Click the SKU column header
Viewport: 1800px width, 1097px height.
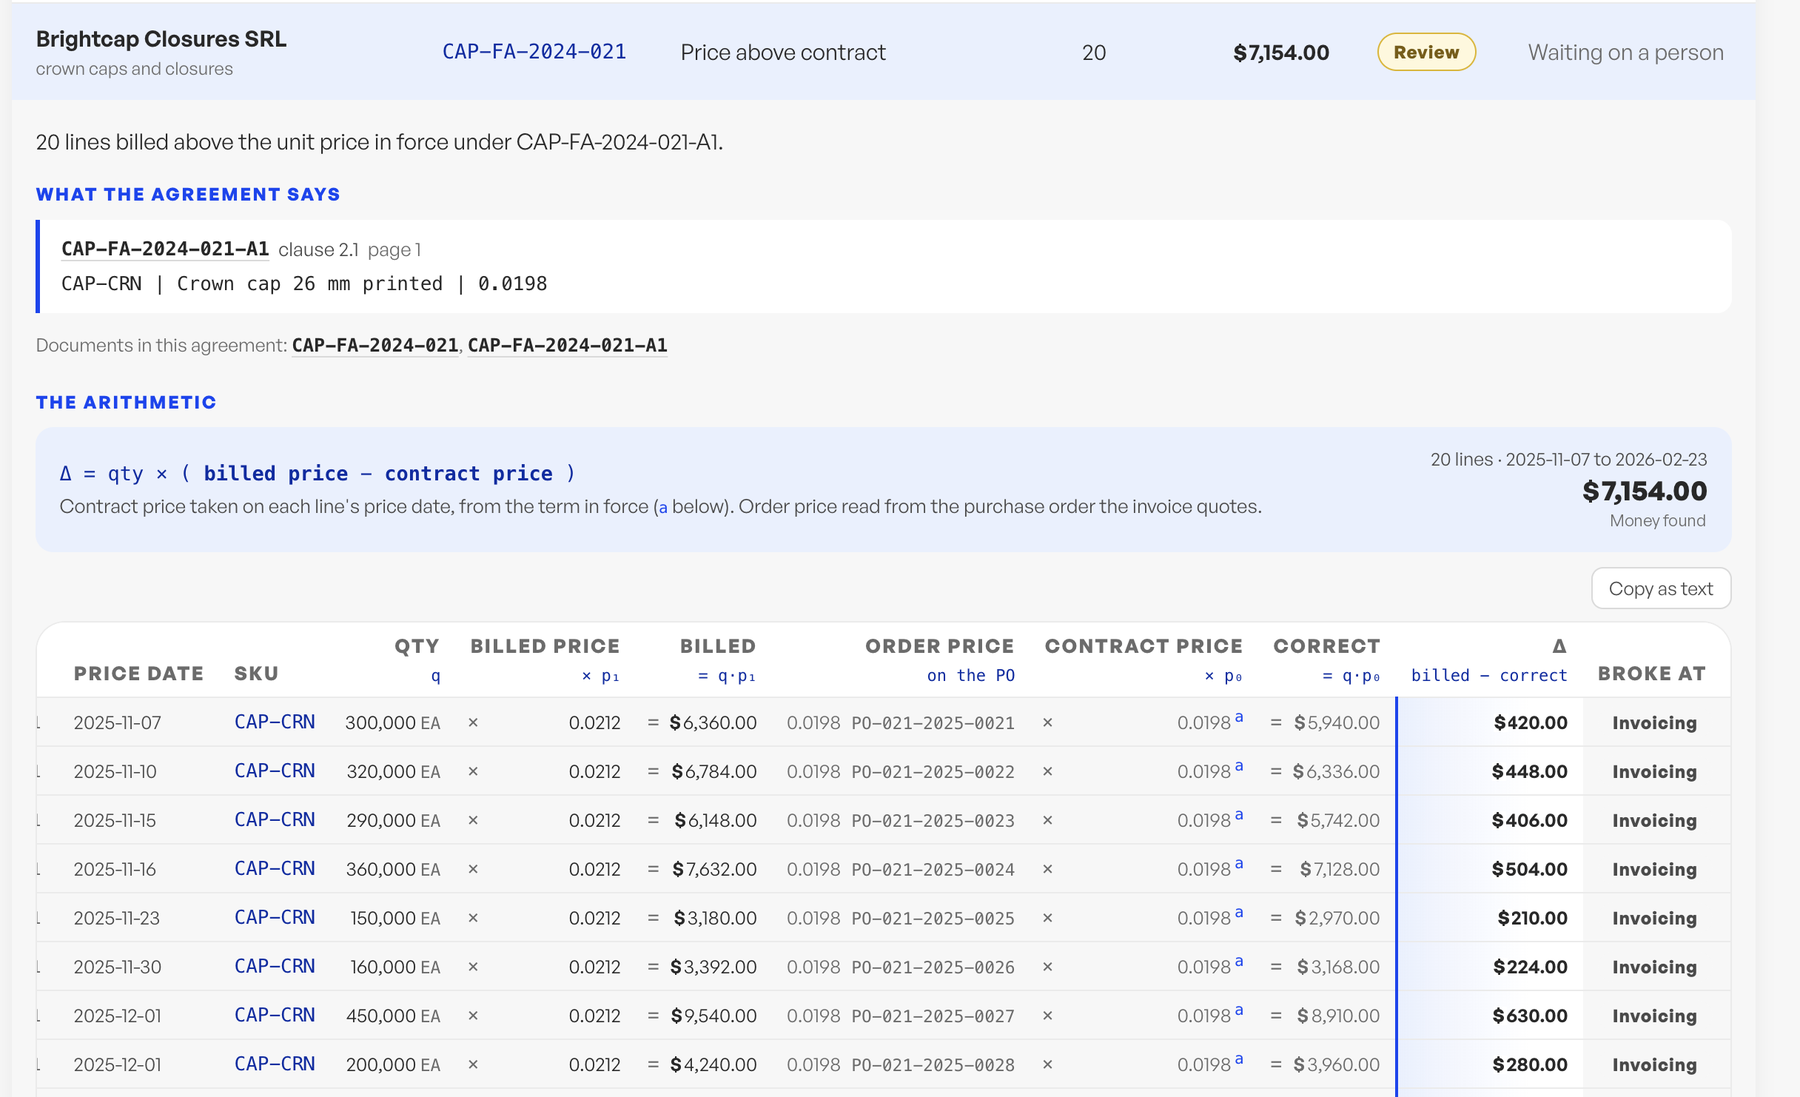(x=256, y=674)
